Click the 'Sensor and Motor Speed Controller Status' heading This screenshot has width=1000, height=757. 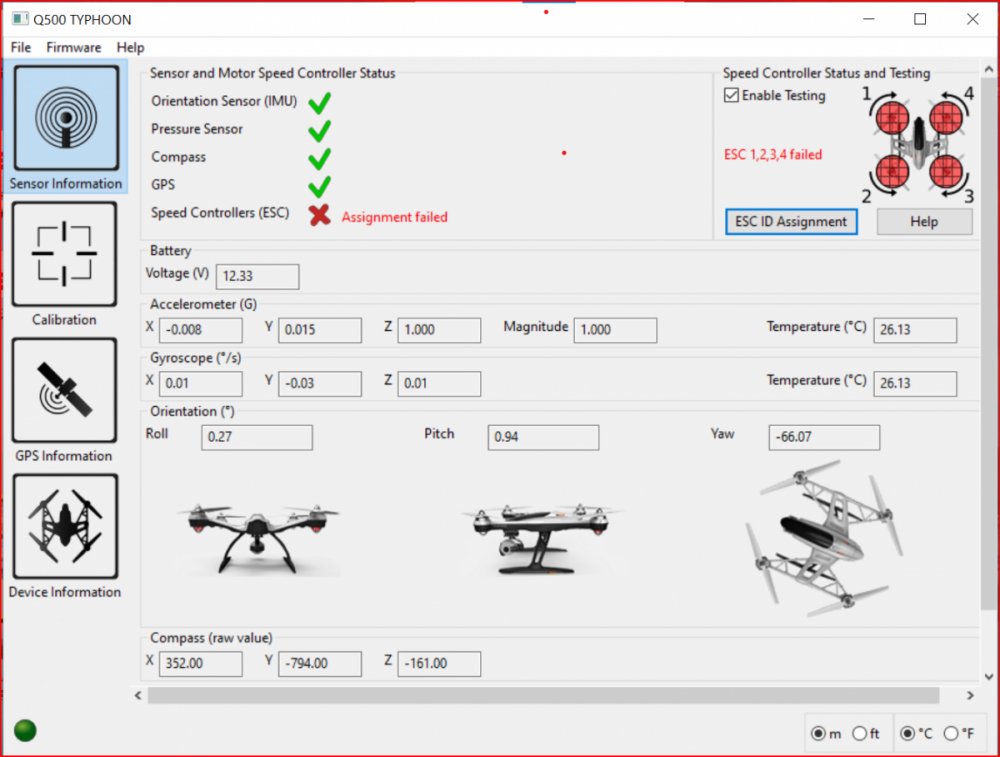coord(272,73)
